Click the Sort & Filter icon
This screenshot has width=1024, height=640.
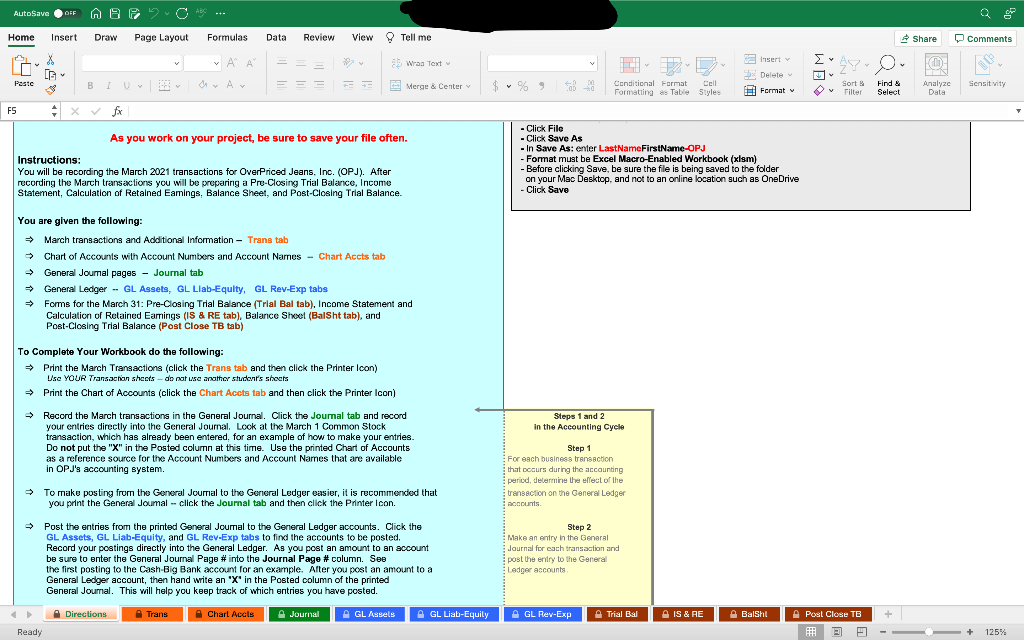[x=852, y=64]
